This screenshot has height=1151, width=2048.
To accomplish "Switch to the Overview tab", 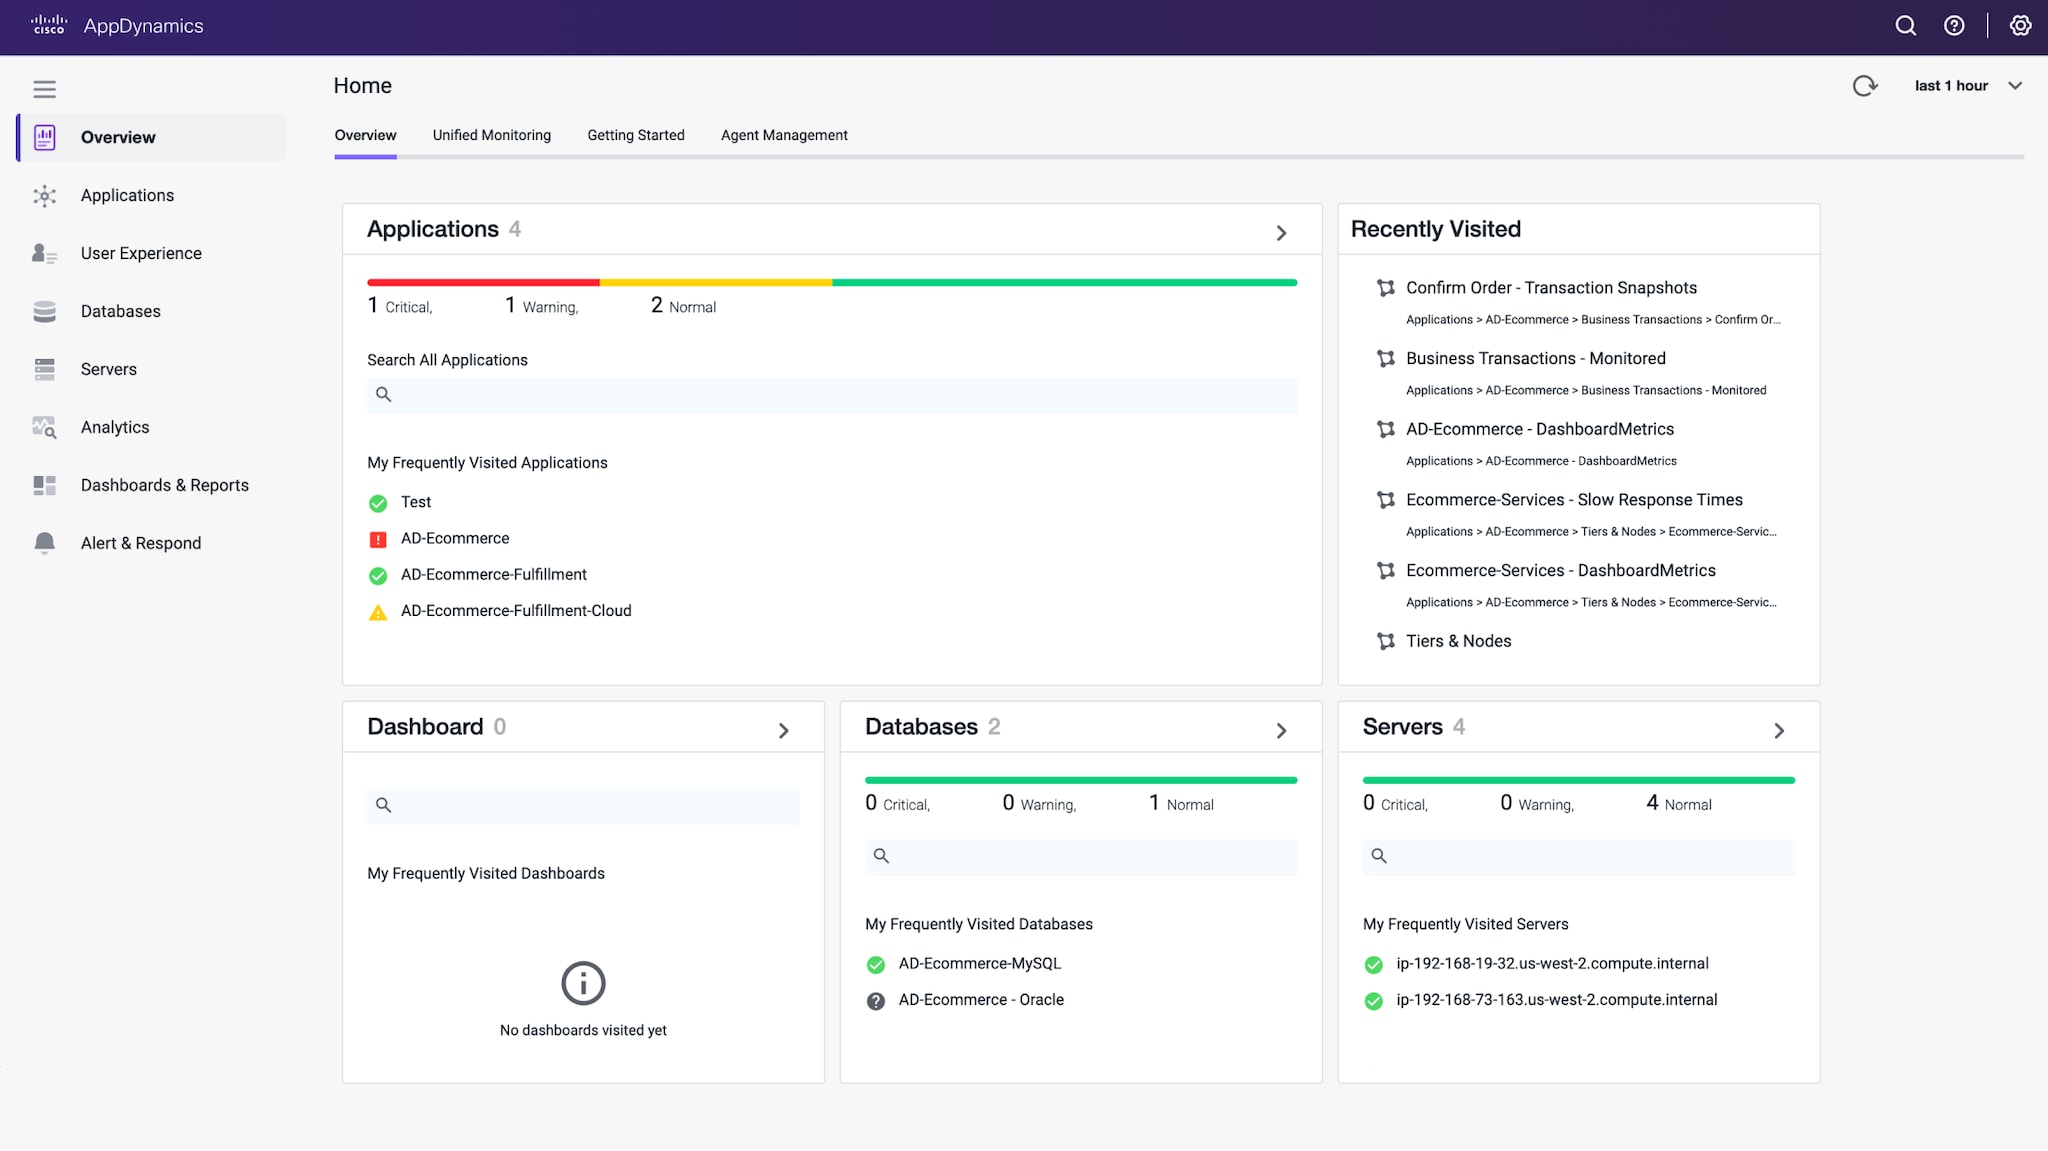I will pyautogui.click(x=365, y=135).
